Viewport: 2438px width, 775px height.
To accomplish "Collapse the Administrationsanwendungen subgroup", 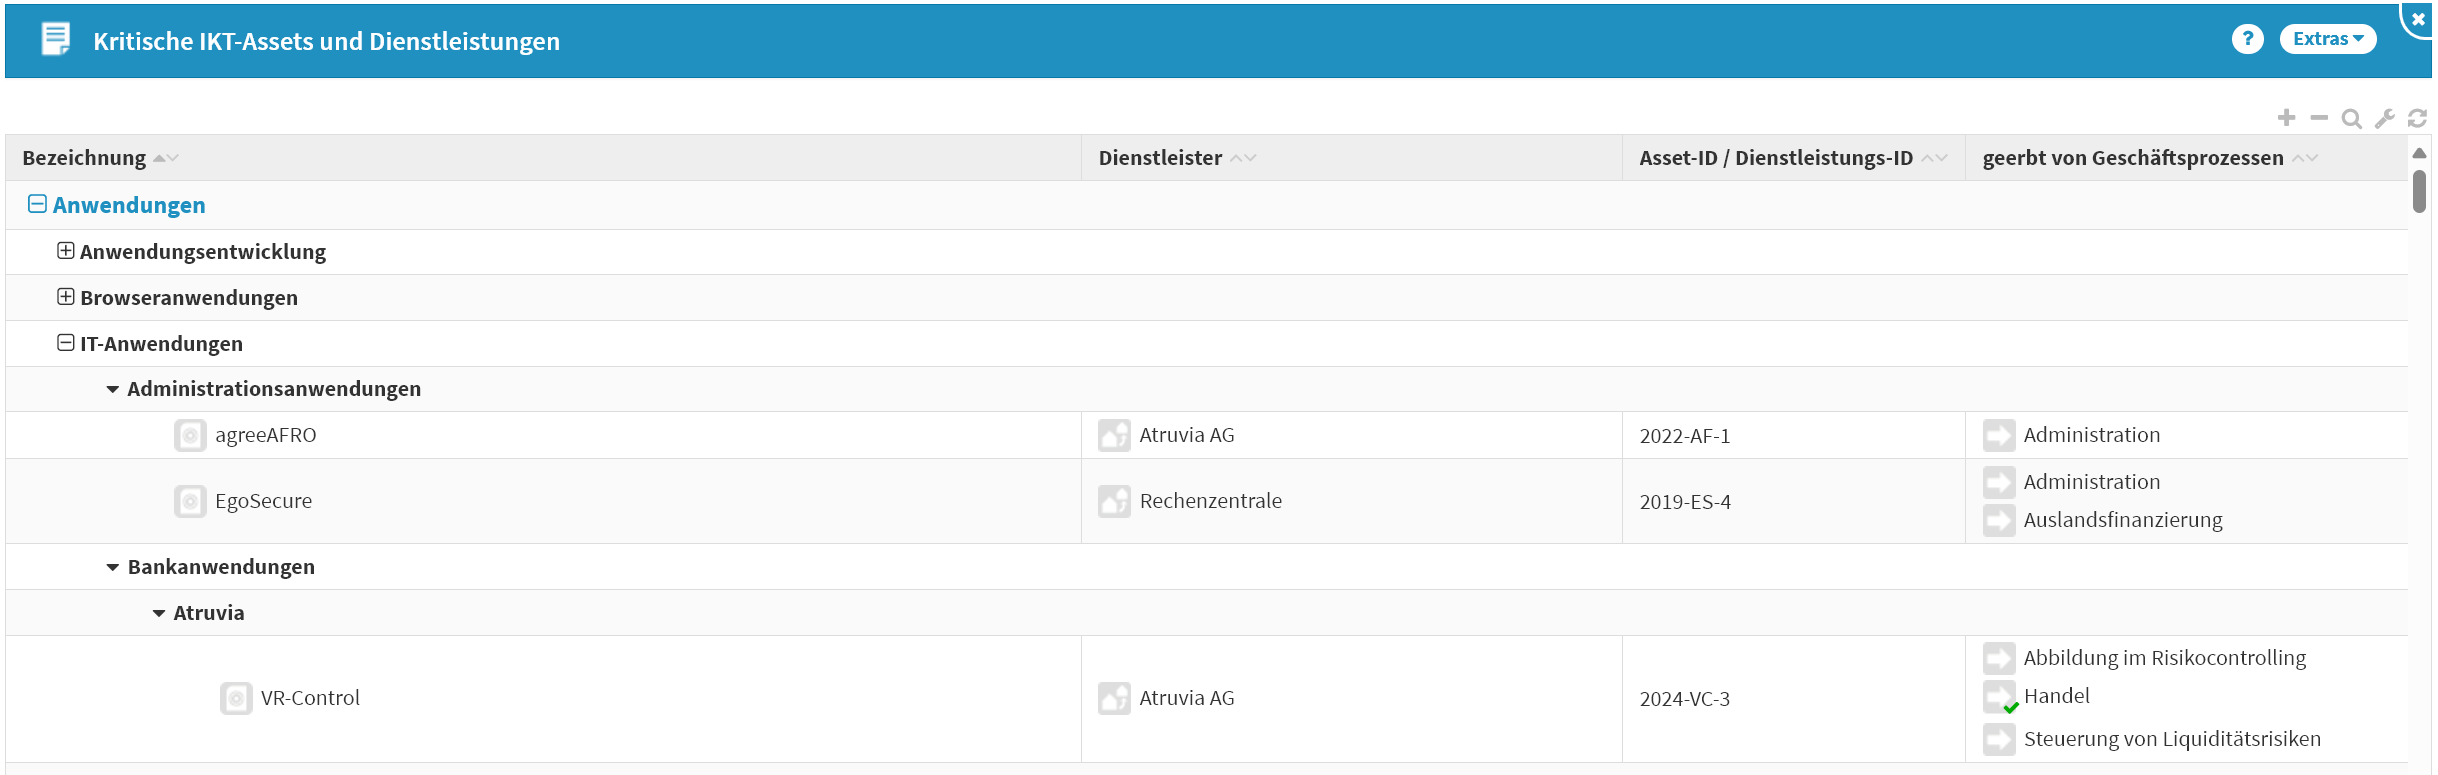I will [112, 389].
